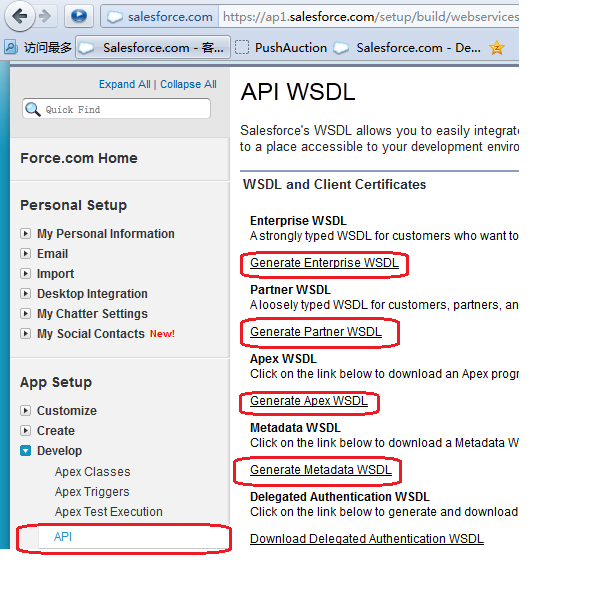590x591 pixels.
Task: Click the Collapse All link
Action: click(188, 84)
